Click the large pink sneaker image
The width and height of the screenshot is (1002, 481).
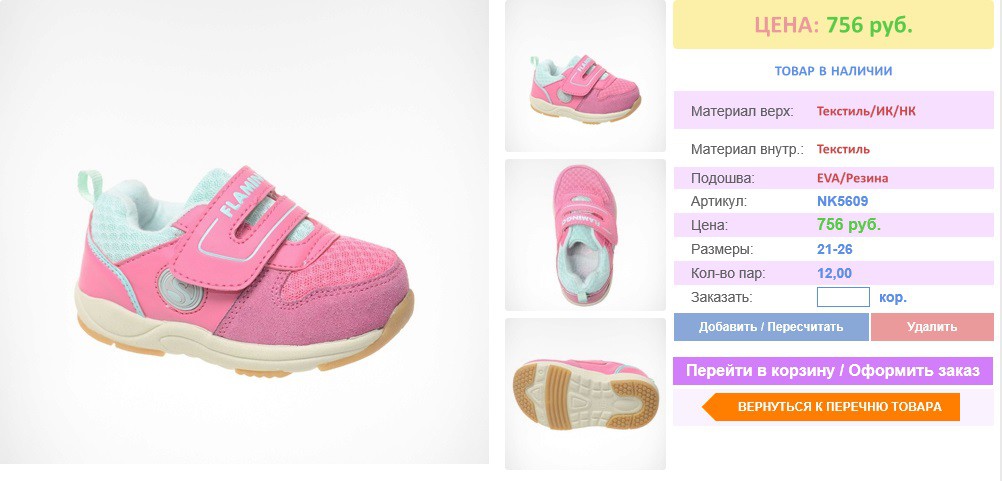point(245,232)
